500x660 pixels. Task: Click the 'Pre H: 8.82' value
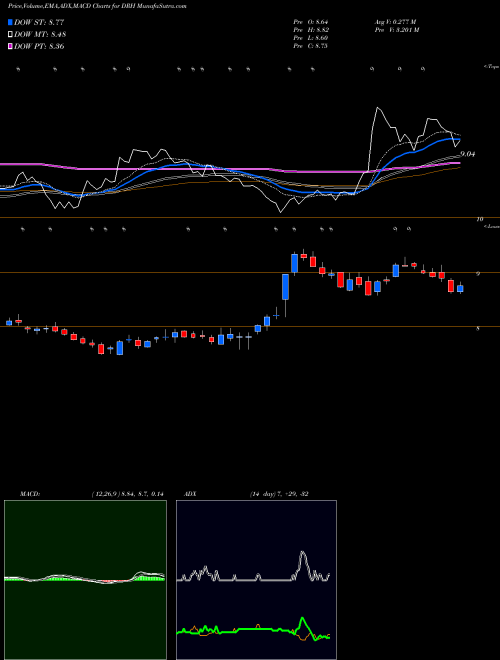pyautogui.click(x=311, y=30)
